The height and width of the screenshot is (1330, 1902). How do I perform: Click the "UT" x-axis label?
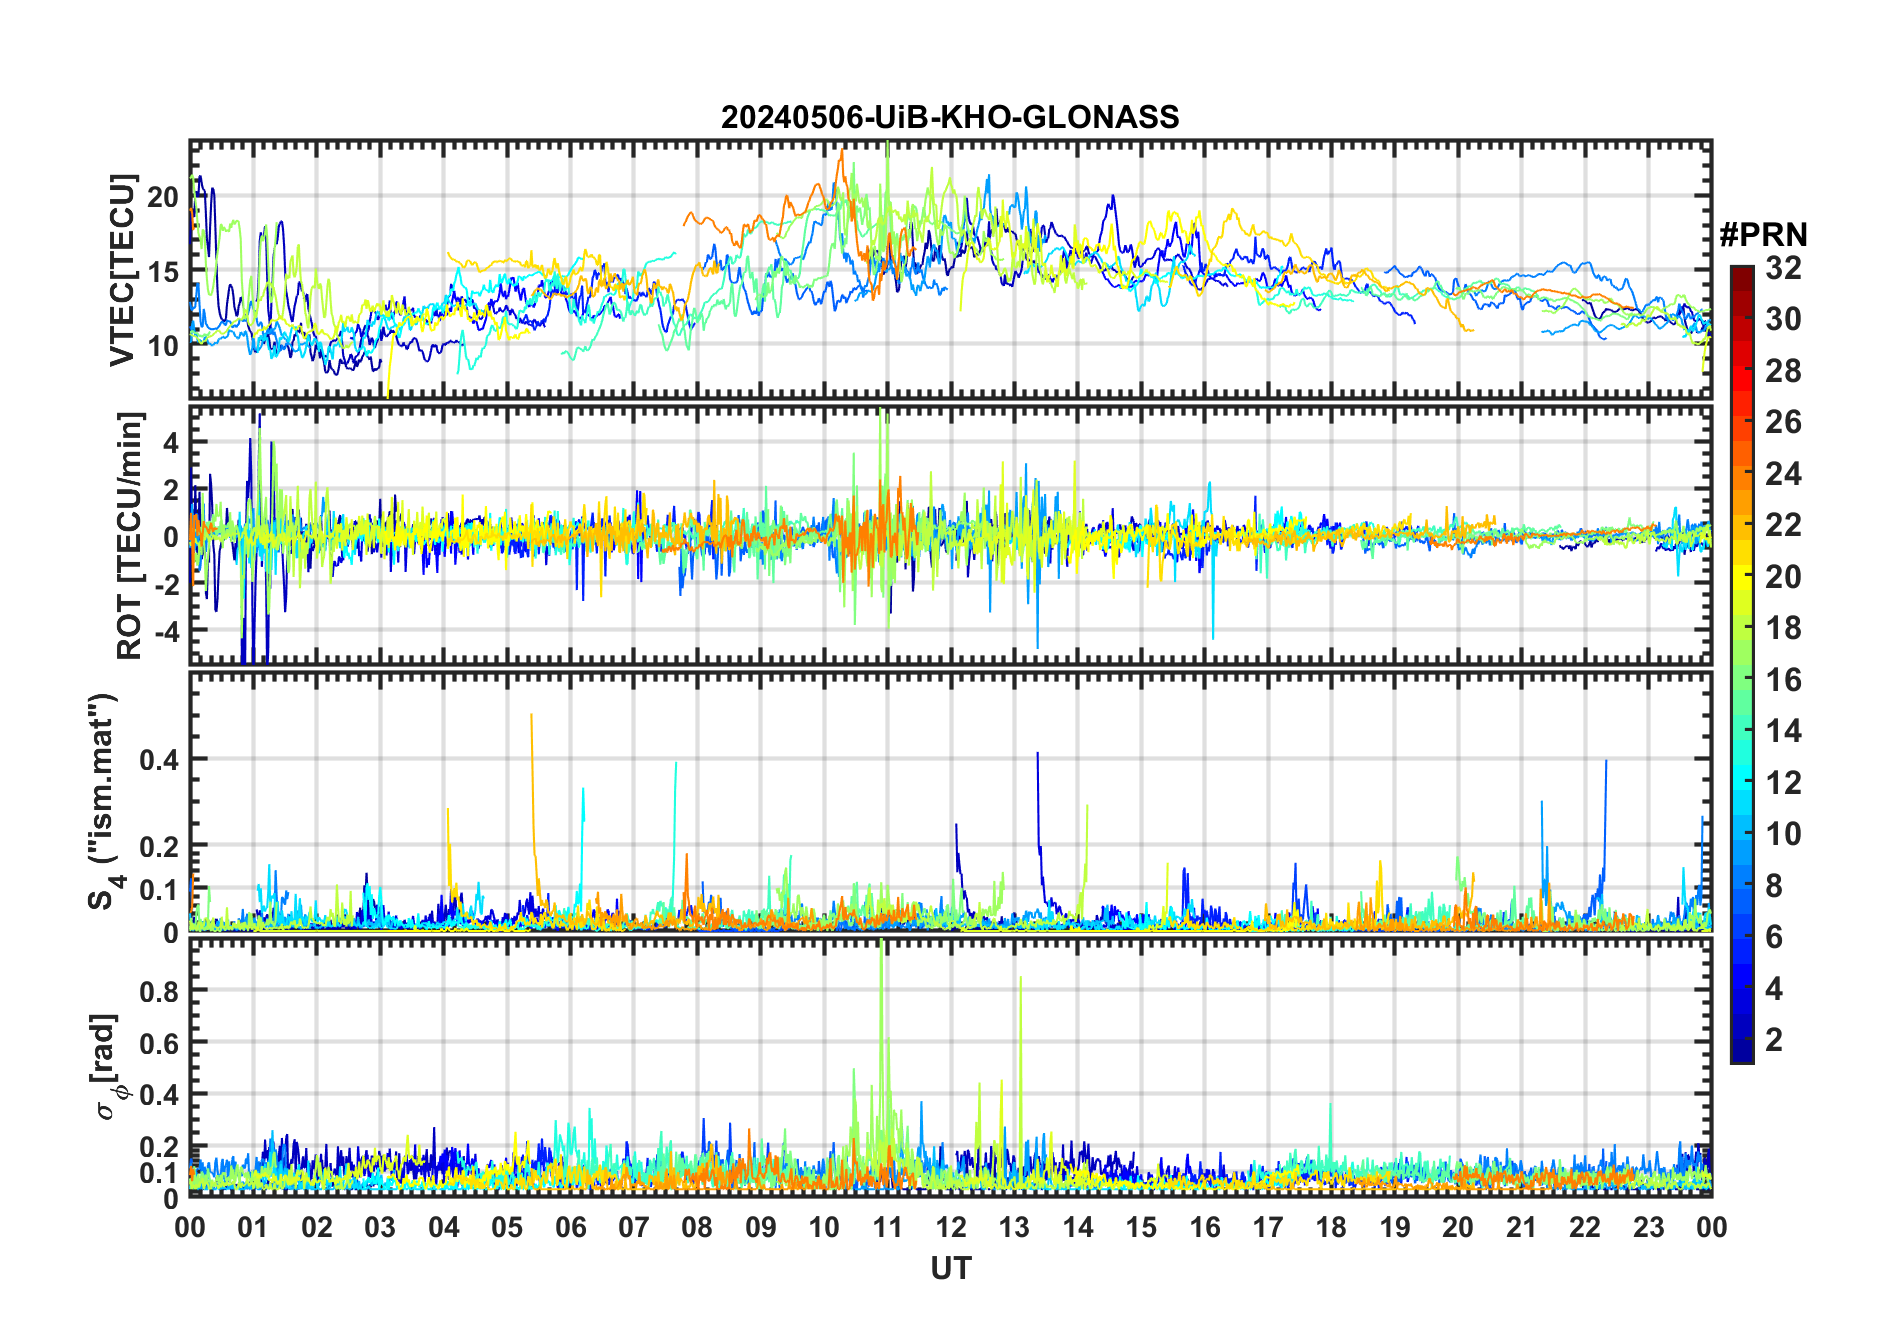[x=951, y=1268]
